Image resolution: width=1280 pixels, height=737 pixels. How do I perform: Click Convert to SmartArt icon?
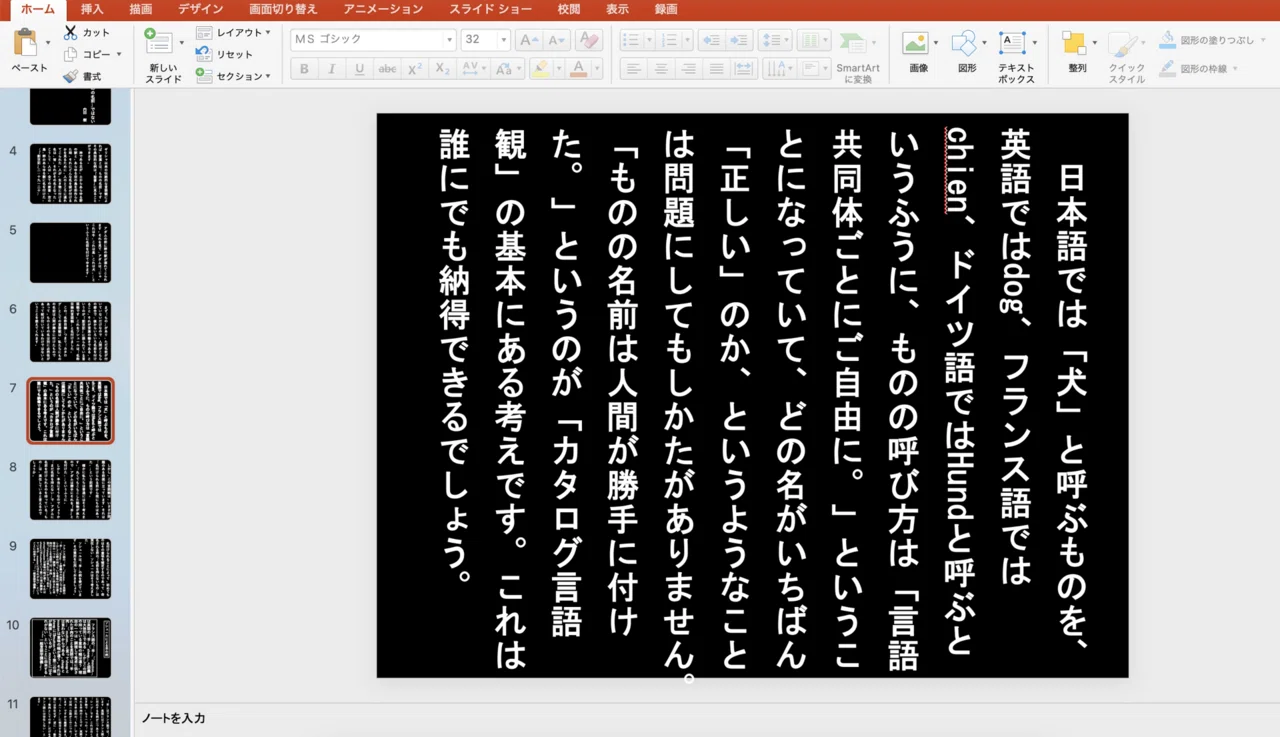[x=853, y=43]
